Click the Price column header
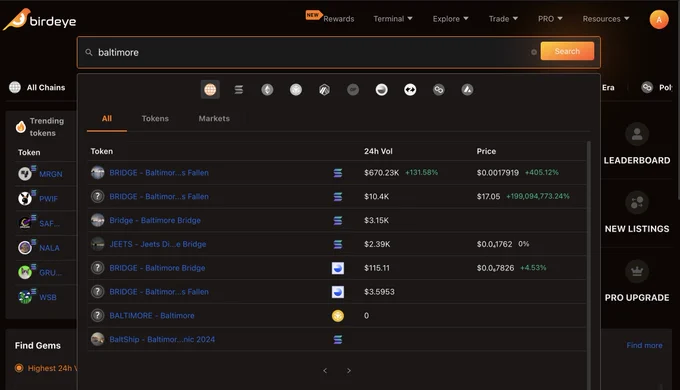 coord(486,151)
